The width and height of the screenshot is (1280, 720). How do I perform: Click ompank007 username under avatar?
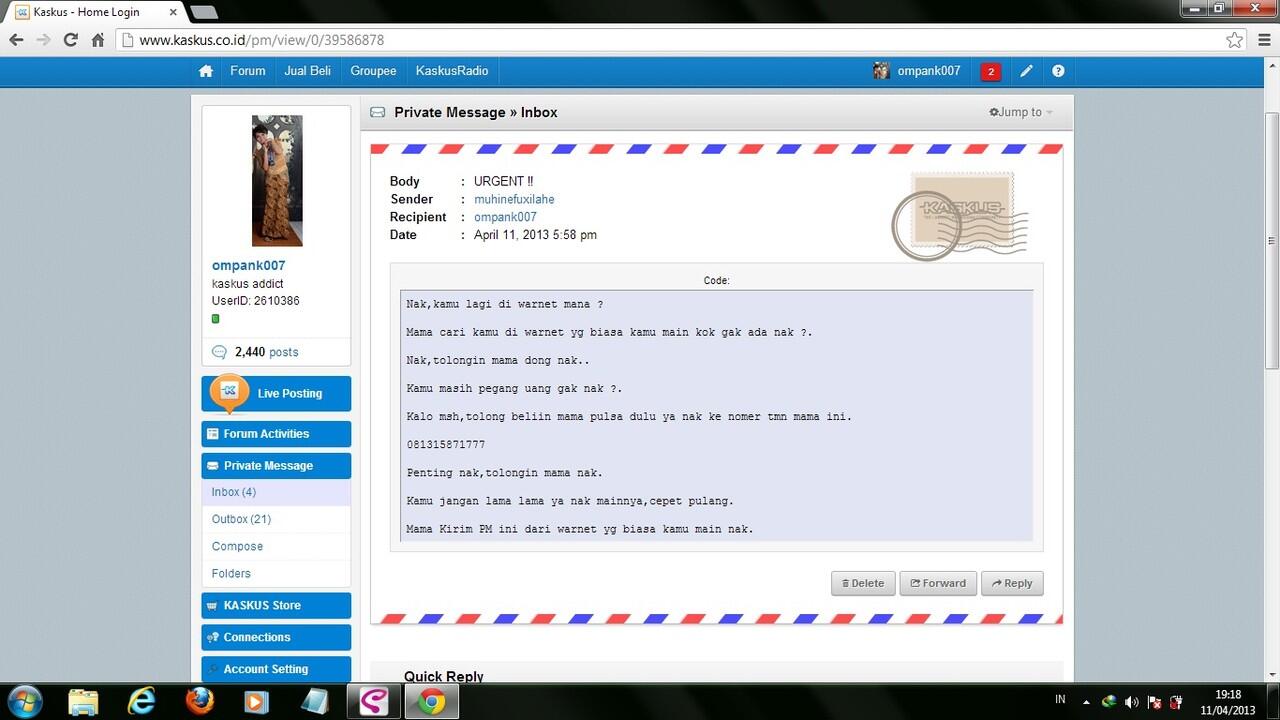[248, 266]
